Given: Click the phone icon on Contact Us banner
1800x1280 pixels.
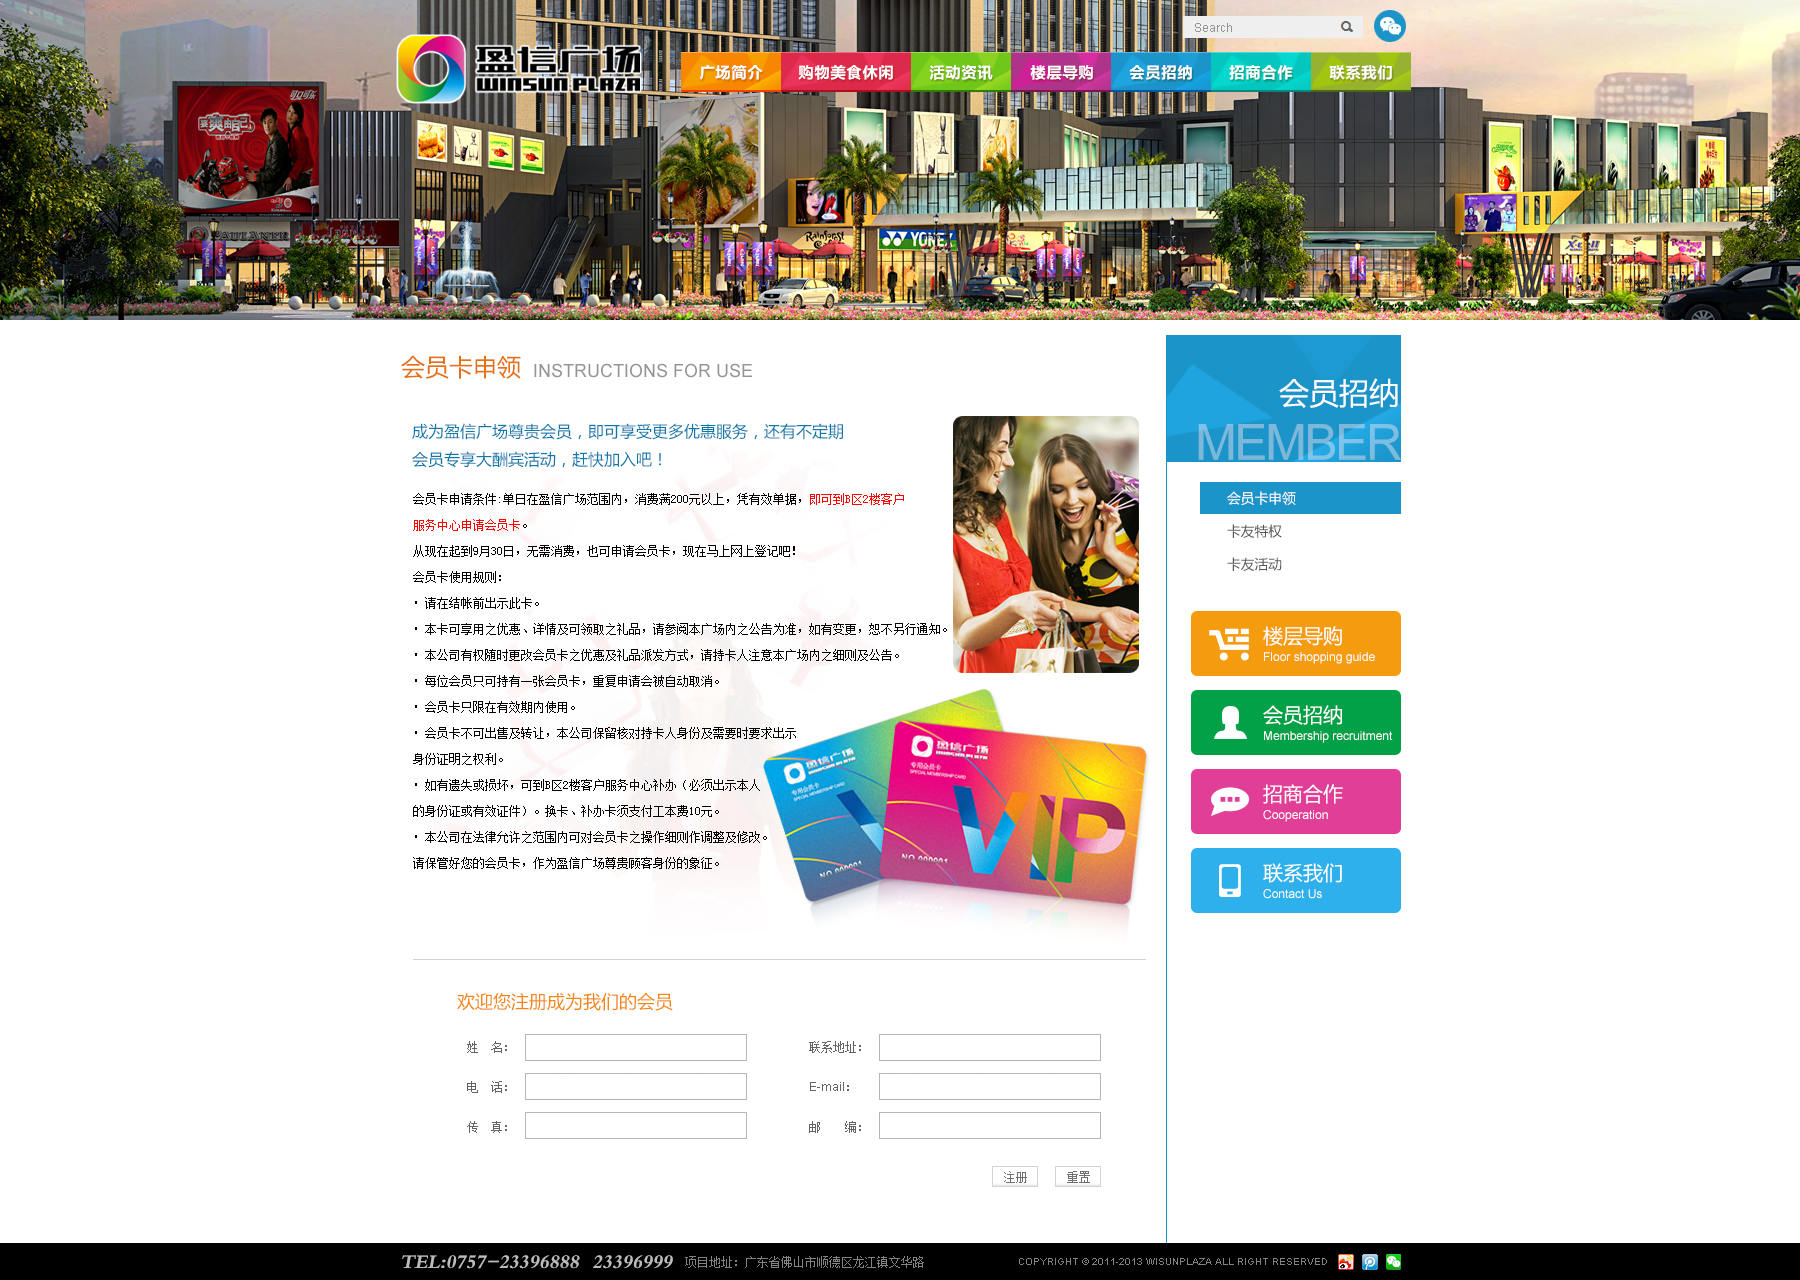Looking at the screenshot, I should point(1229,881).
